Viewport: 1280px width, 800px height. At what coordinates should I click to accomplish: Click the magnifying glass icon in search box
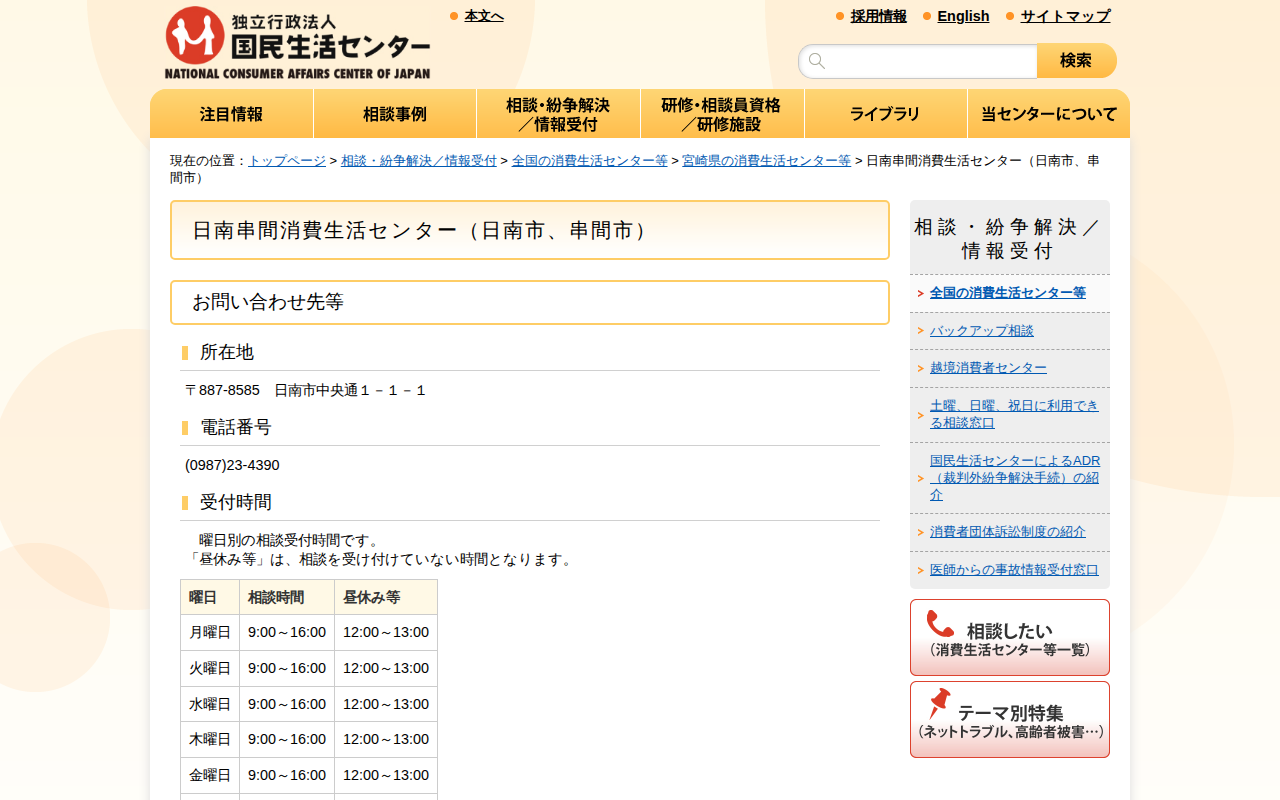click(817, 61)
